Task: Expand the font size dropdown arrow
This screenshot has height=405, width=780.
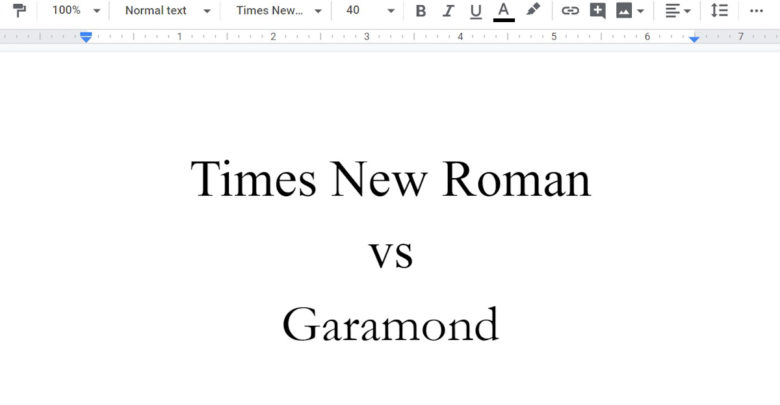Action: (x=391, y=11)
